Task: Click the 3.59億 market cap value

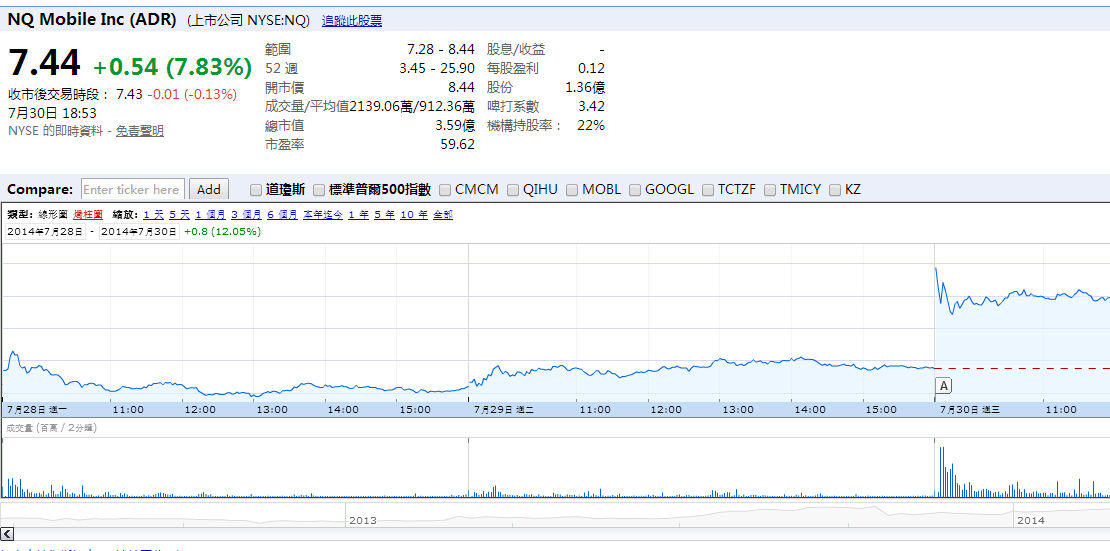Action: click(x=454, y=125)
